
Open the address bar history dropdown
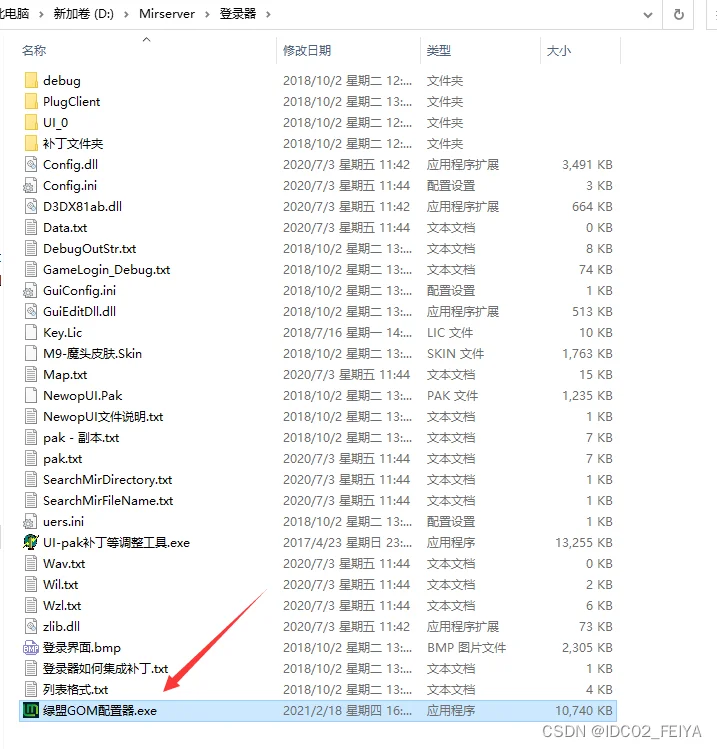click(649, 15)
